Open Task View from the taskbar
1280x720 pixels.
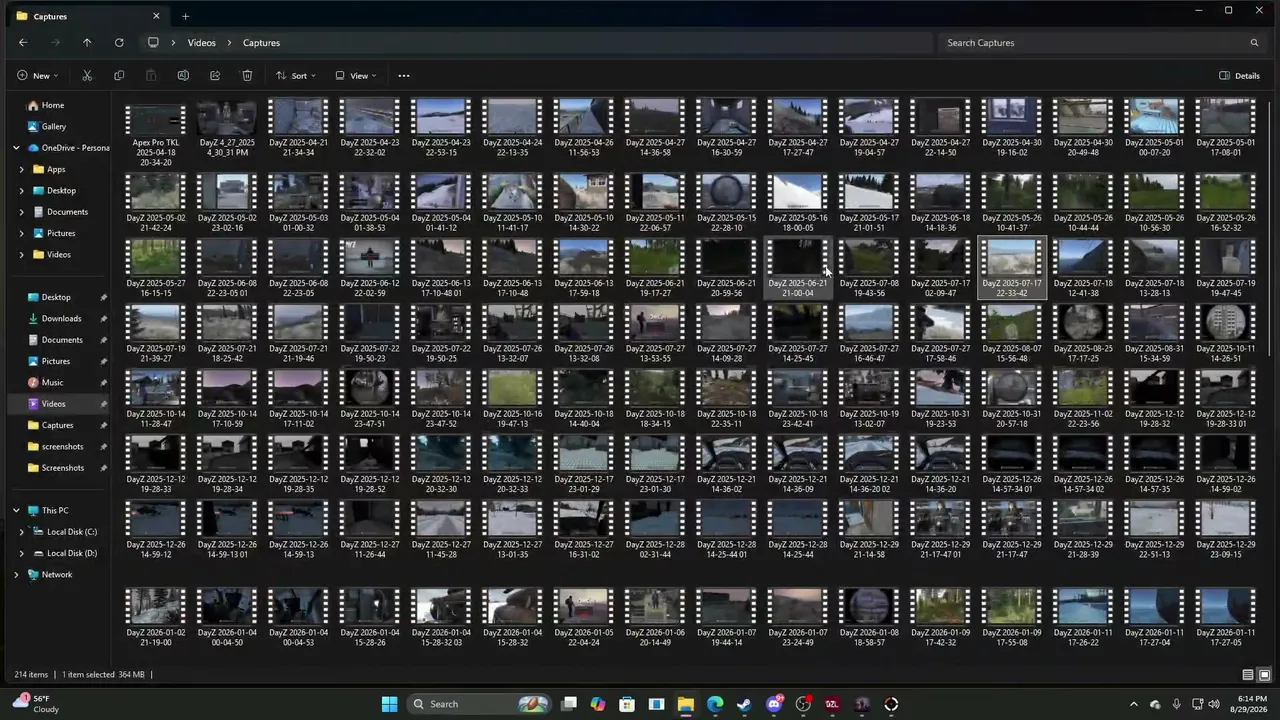[x=569, y=704]
